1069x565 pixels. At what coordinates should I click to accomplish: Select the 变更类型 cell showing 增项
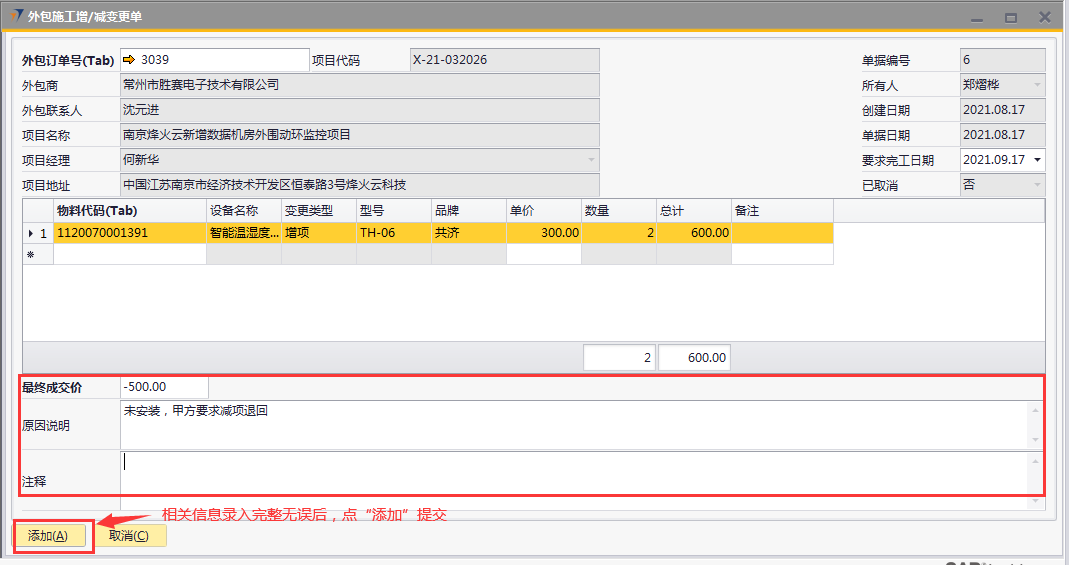[318, 233]
